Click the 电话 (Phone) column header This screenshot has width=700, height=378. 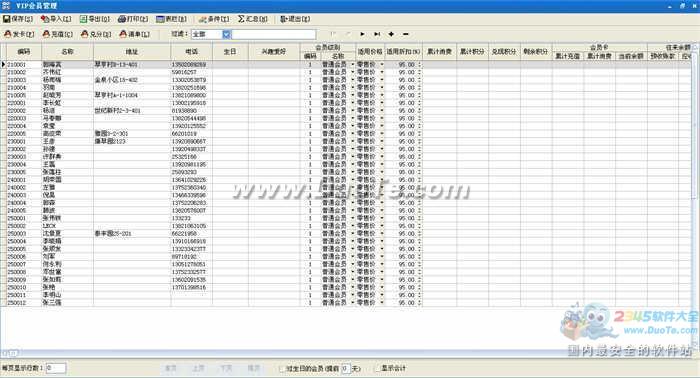pos(192,52)
